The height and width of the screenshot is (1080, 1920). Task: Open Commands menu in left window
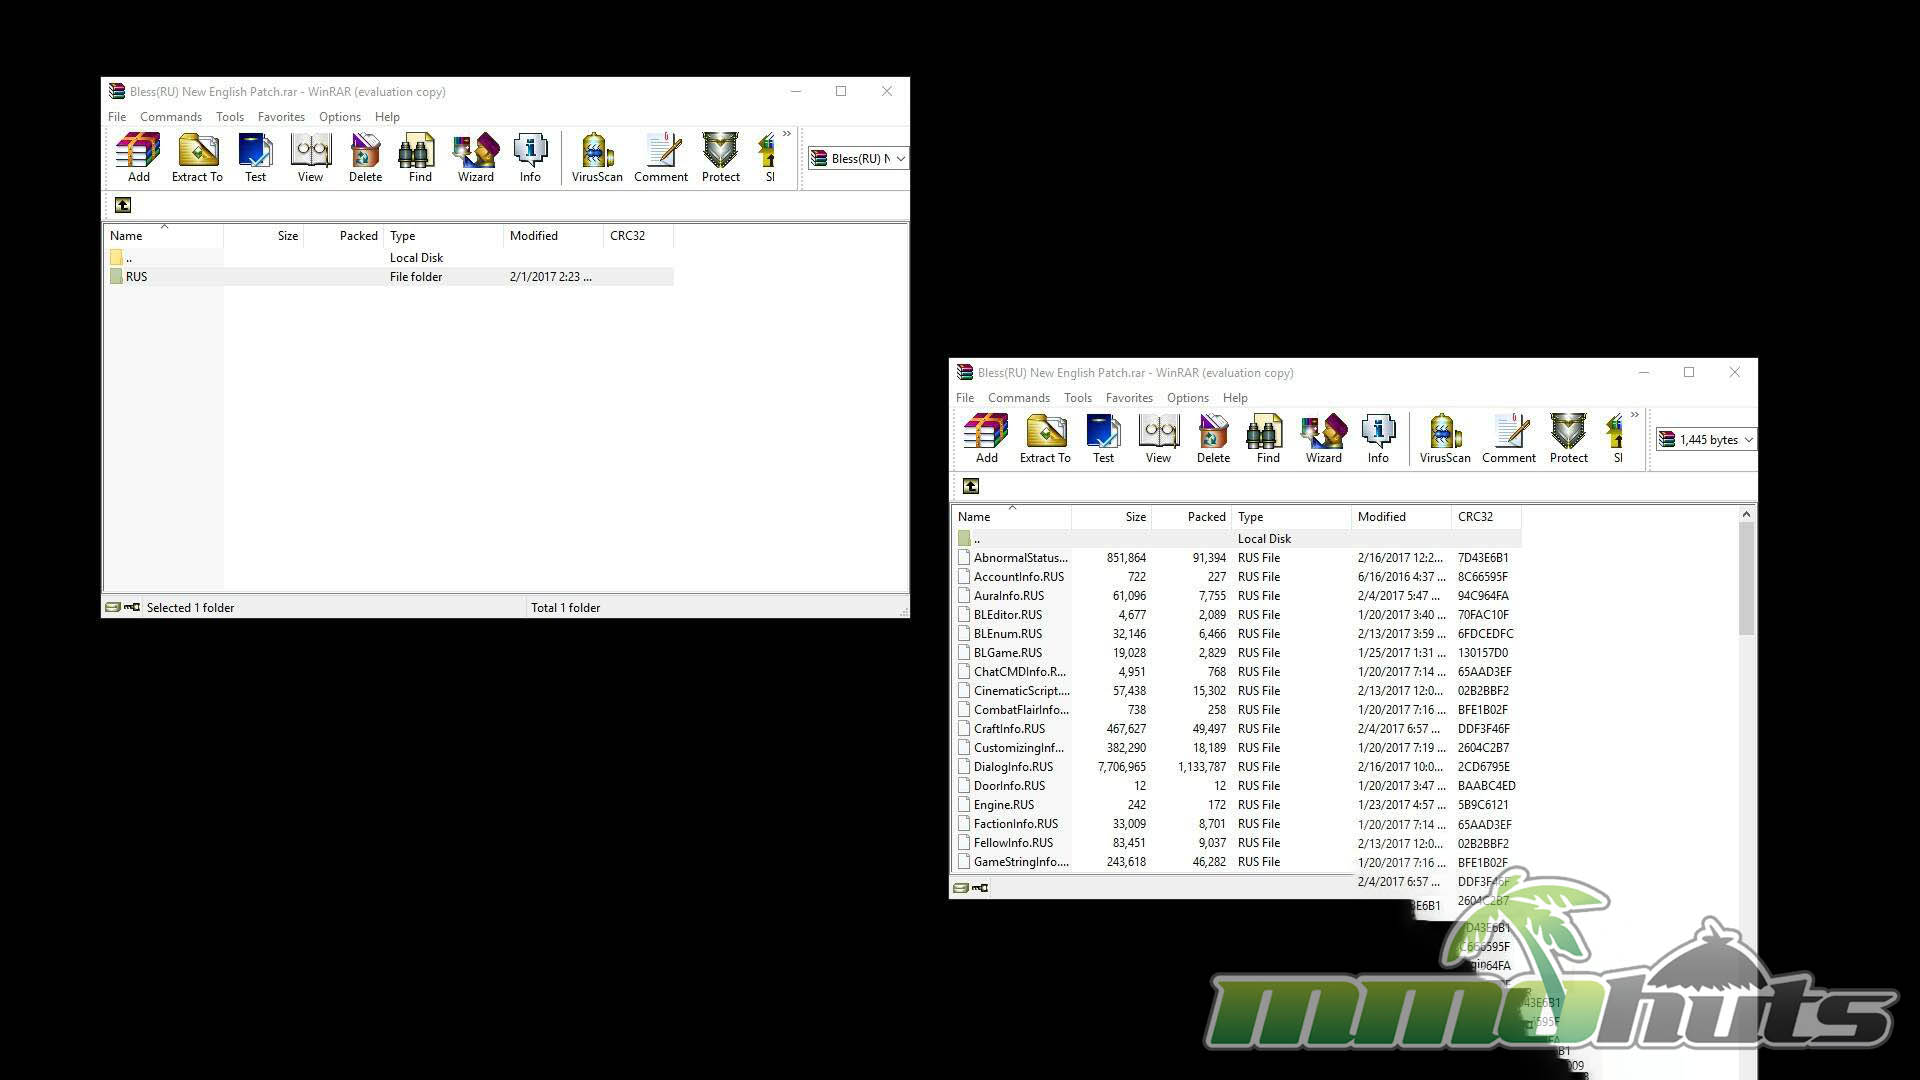click(x=170, y=117)
